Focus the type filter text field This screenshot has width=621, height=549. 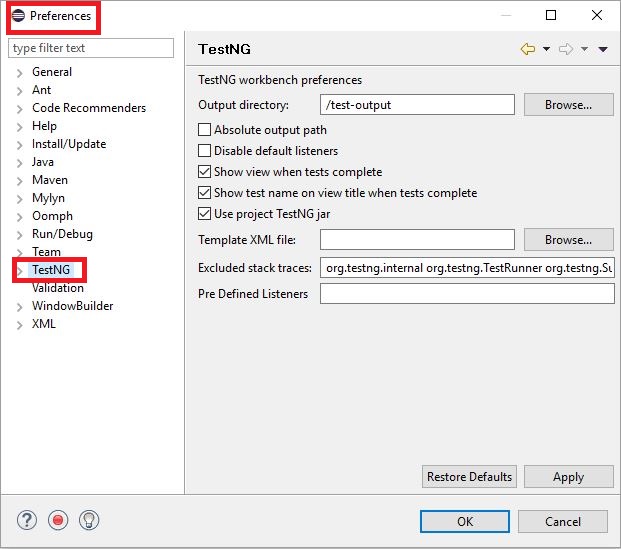(91, 48)
